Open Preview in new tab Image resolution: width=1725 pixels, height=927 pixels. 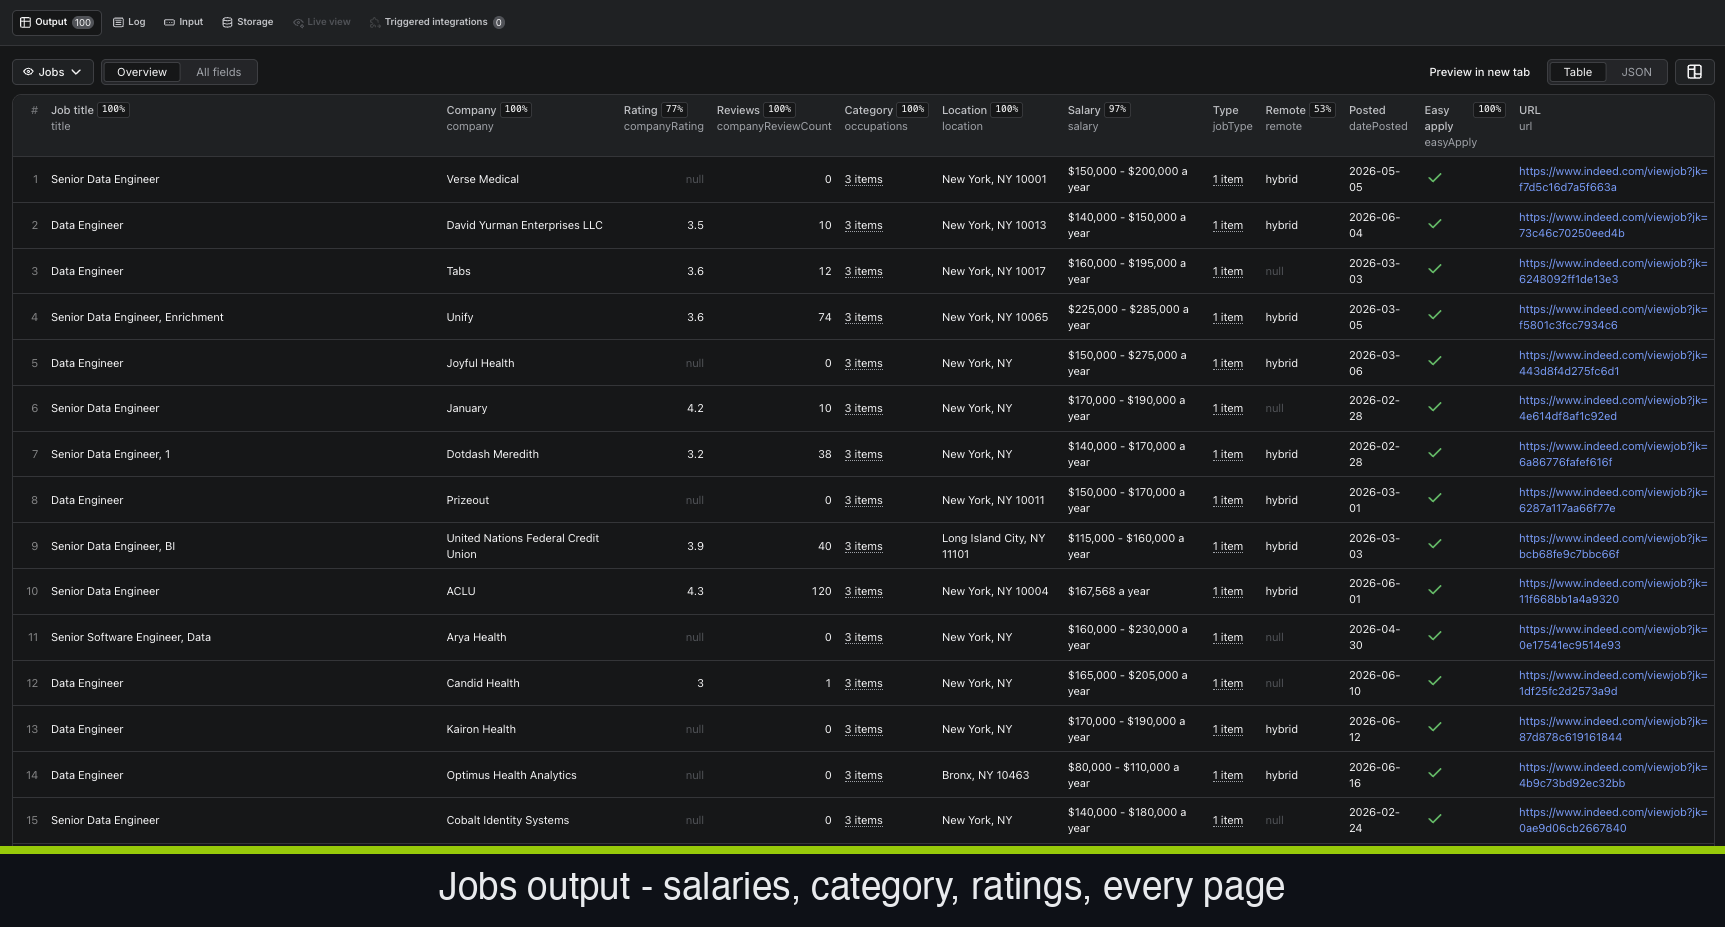[x=1479, y=72]
